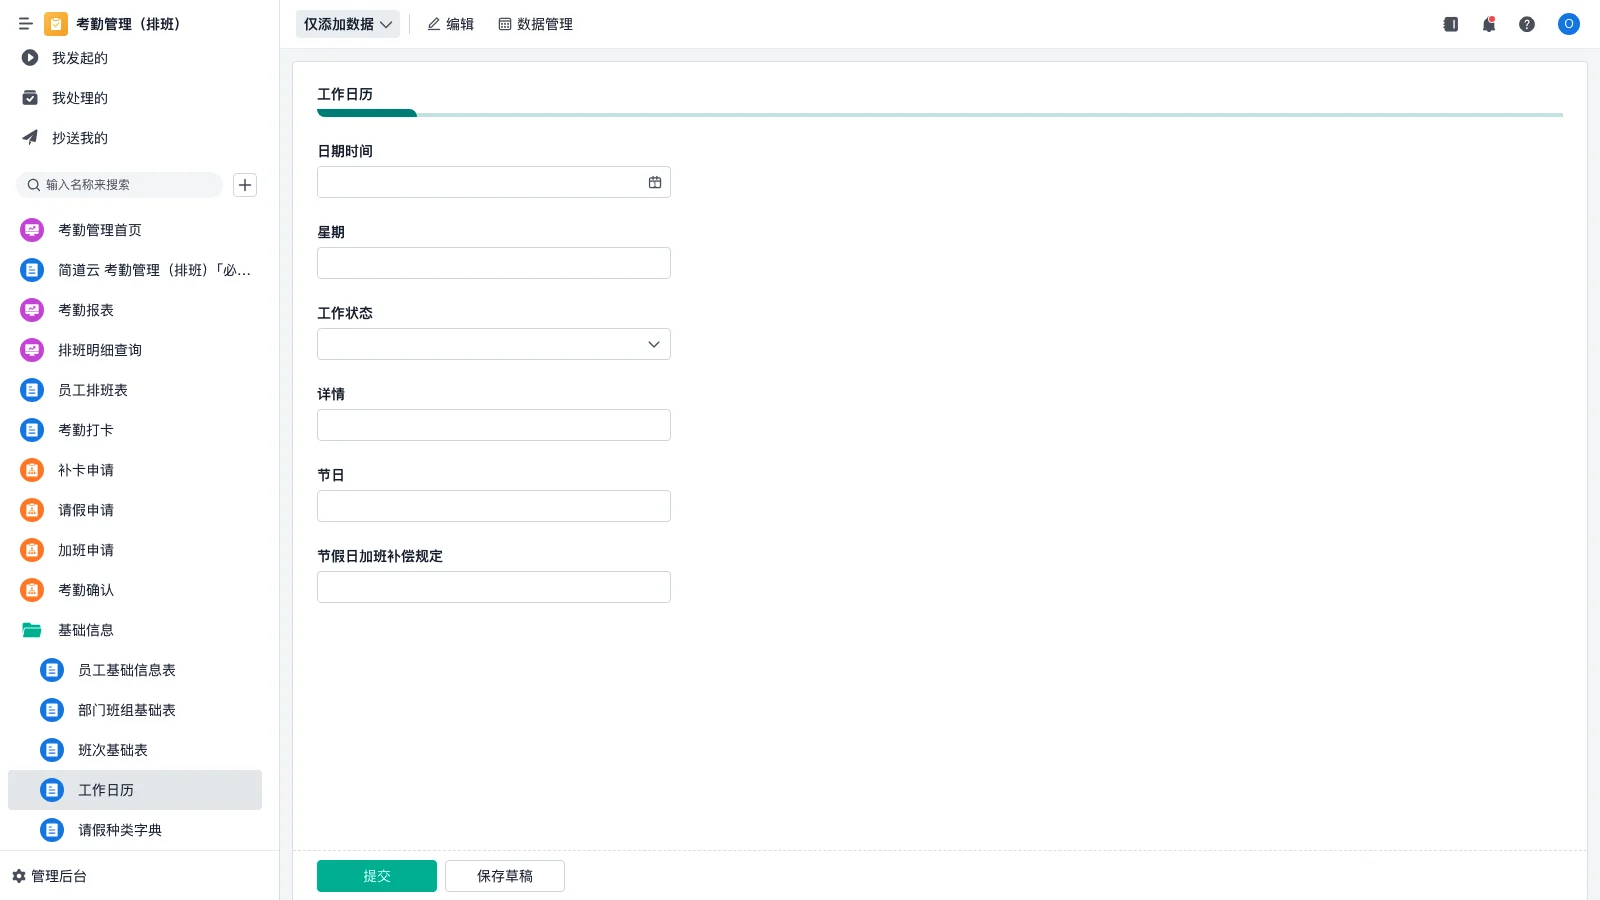Open the 工作状态 dropdown
This screenshot has width=1600, height=900.
tap(653, 344)
